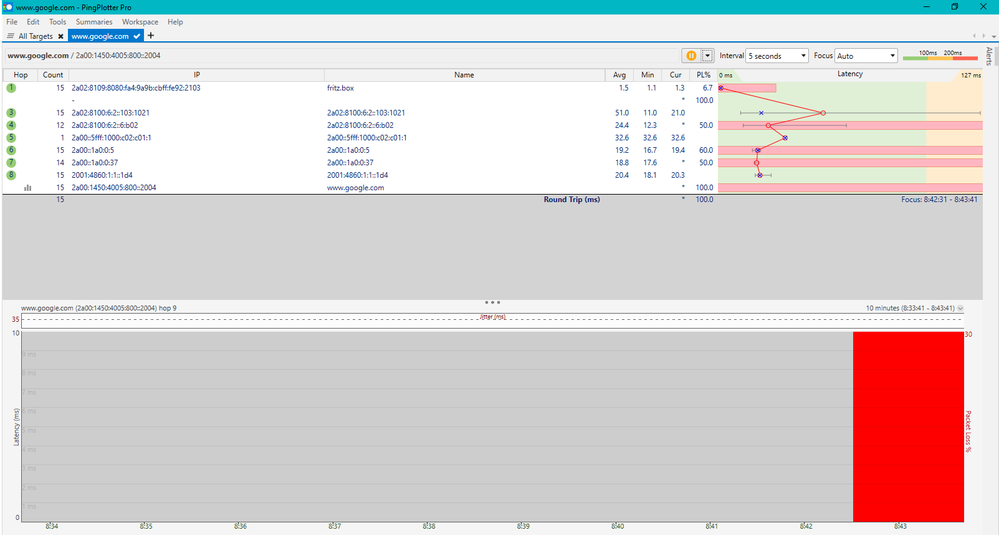Click the bar chart icon on final hop row

pos(27,187)
